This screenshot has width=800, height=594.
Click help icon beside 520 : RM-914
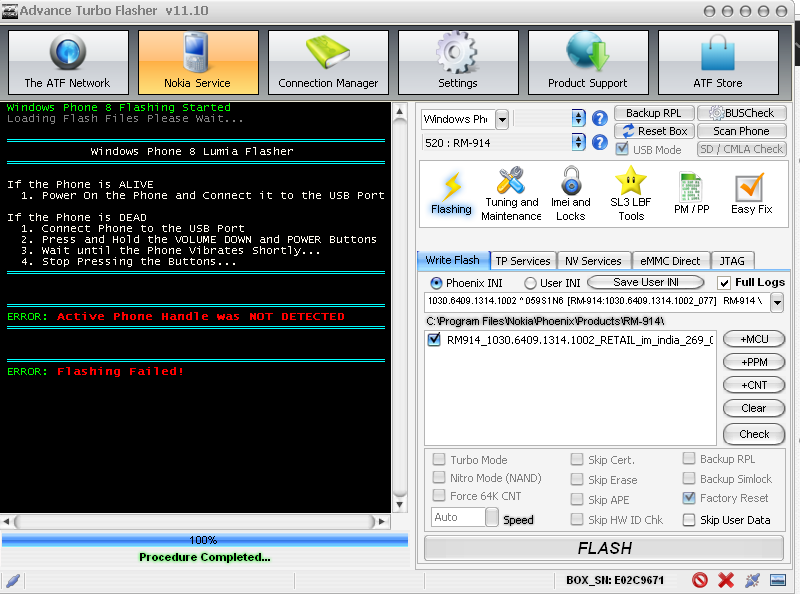600,142
